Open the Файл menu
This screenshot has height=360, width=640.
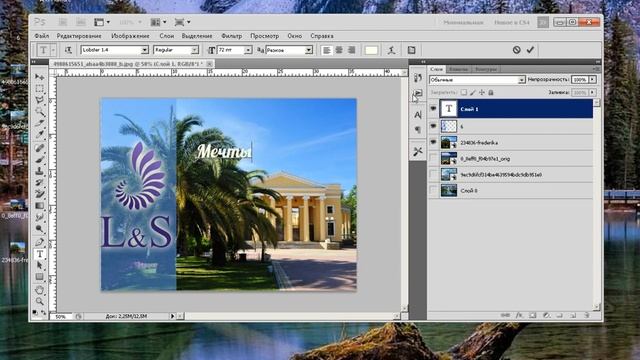click(x=42, y=36)
